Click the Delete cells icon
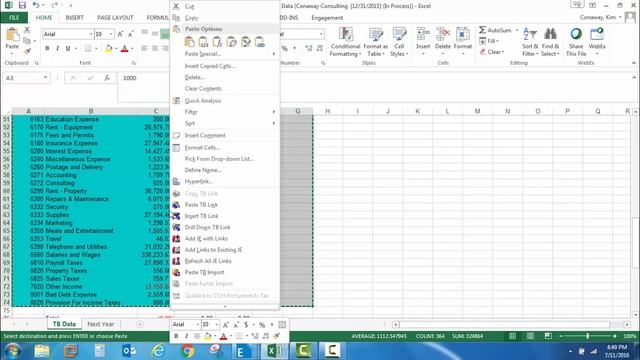The width and height of the screenshot is (640, 360). 443,34
